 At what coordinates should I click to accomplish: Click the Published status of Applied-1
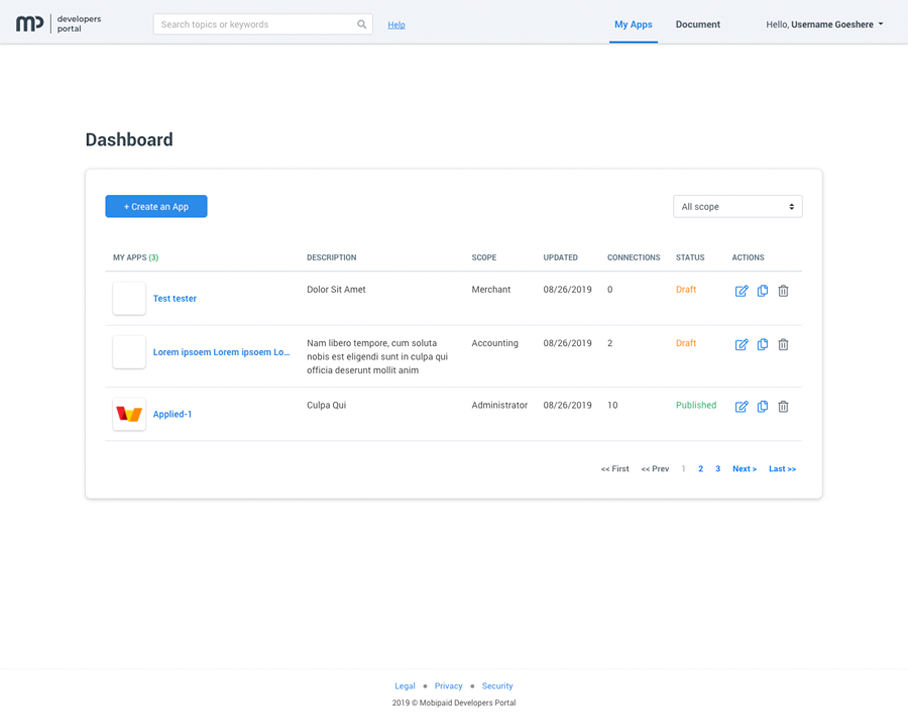click(696, 405)
